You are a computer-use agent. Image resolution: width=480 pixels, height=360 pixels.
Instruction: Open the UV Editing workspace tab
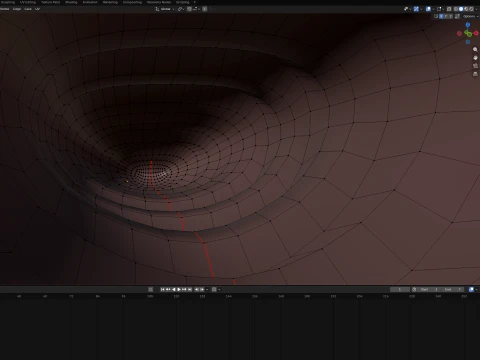28,2
